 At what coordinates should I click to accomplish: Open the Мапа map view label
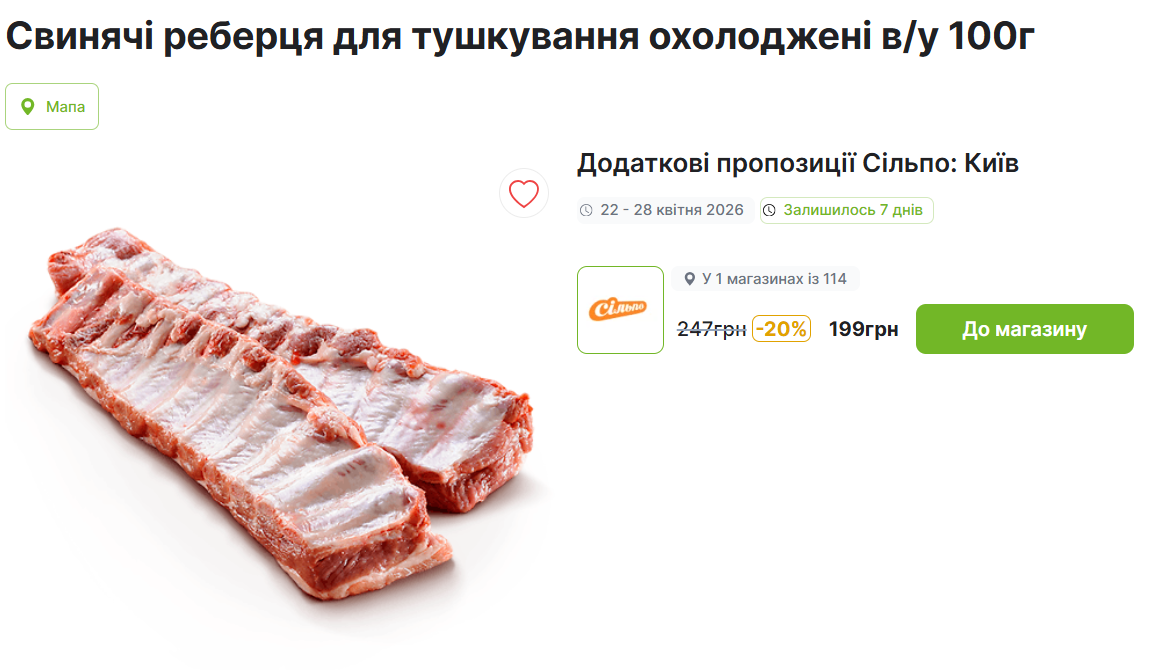pyautogui.click(x=65, y=107)
